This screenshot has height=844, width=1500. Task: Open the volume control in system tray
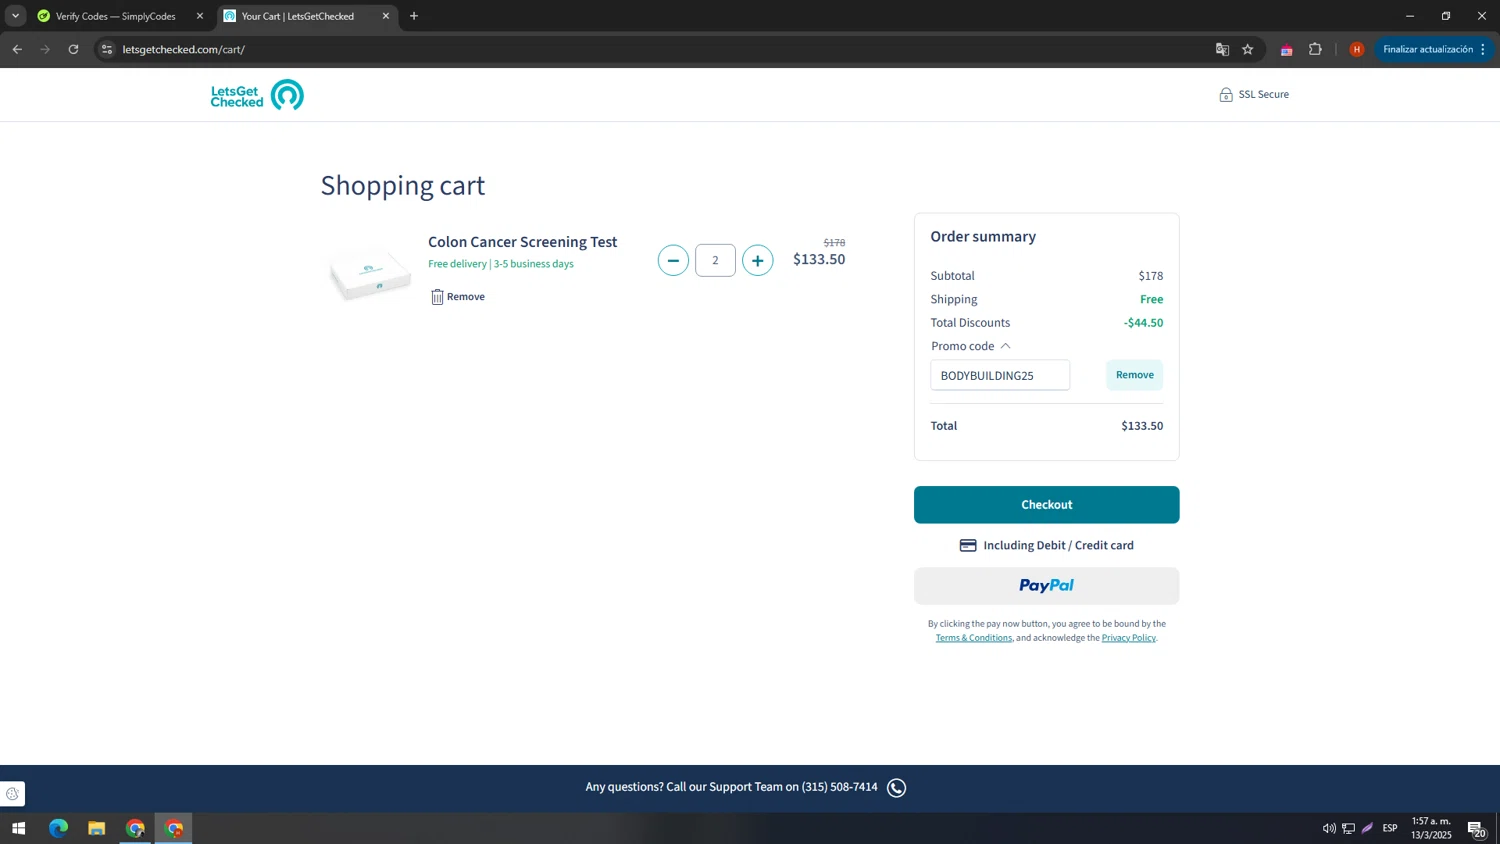pos(1329,828)
